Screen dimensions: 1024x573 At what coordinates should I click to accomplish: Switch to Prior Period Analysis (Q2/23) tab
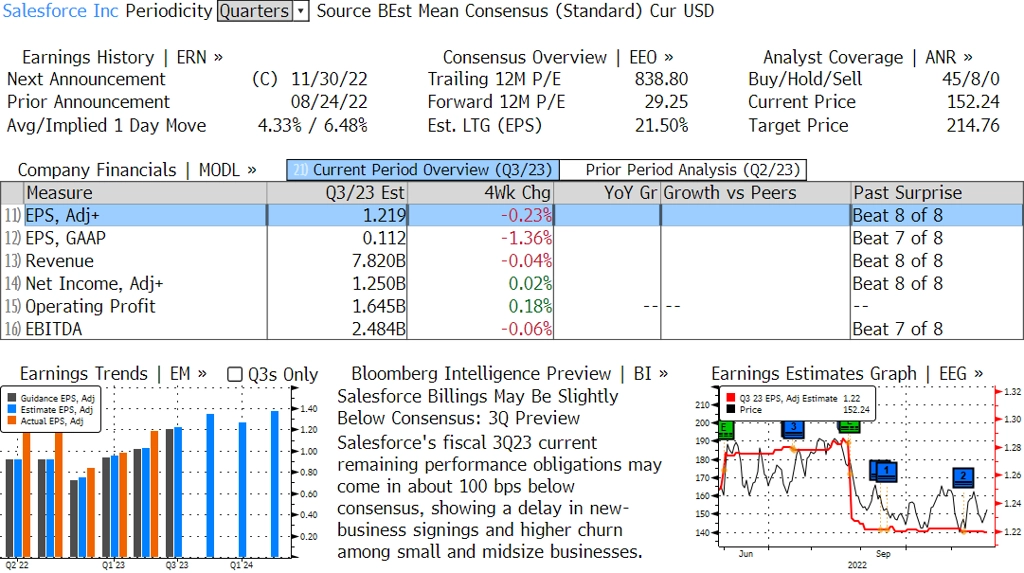683,170
